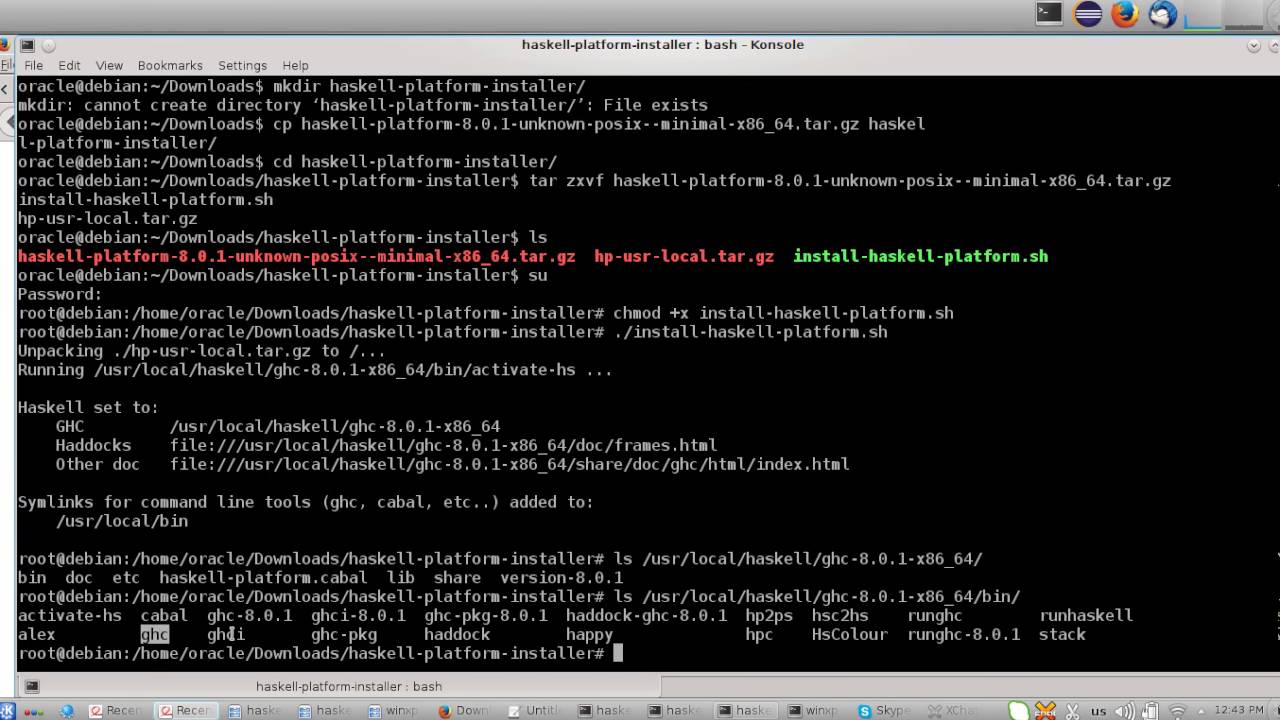Open the Bookmarks menu
1280x720 pixels.
click(170, 65)
